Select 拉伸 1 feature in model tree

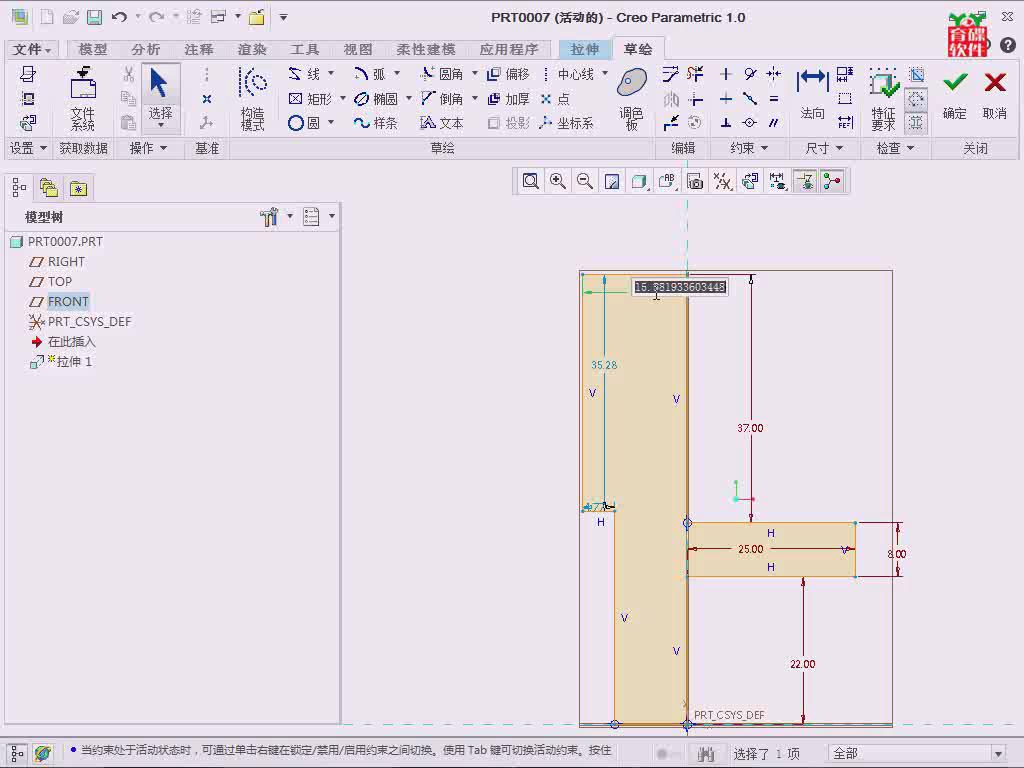pyautogui.click(x=61, y=362)
